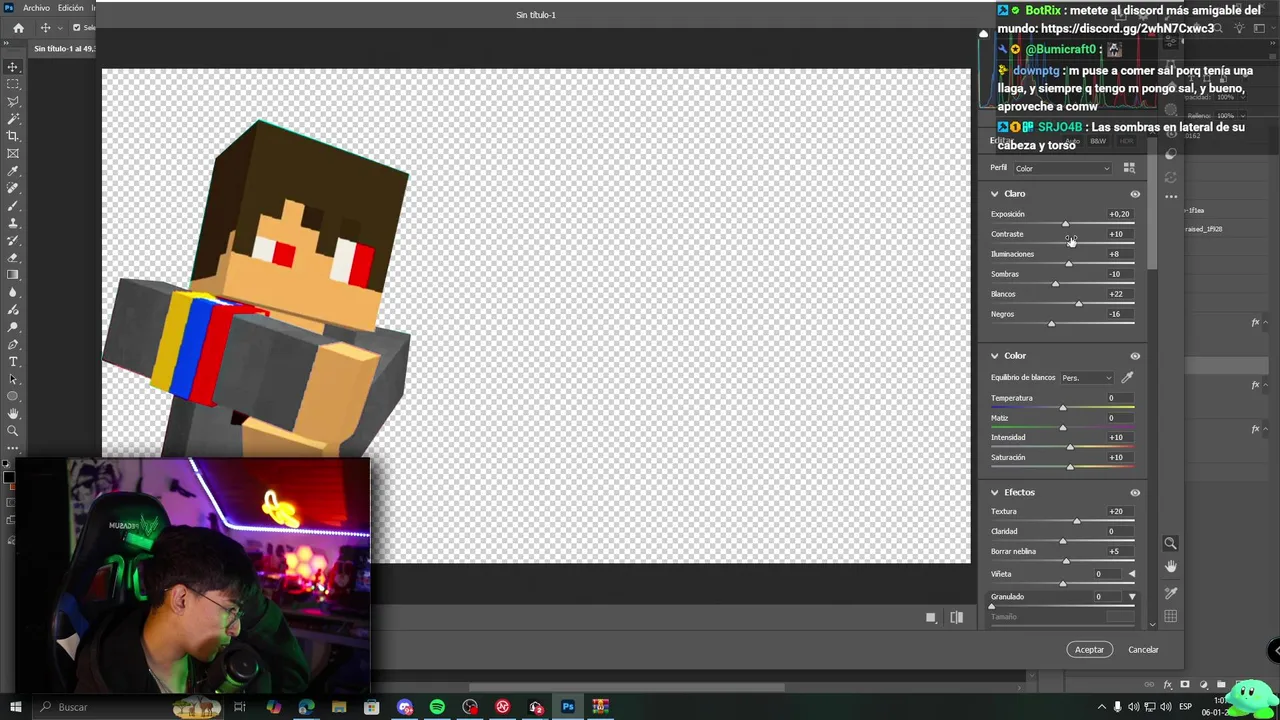Select the Zoom tool in left toolbar
Viewport: 1280px width, 720px height.
pyautogui.click(x=13, y=431)
